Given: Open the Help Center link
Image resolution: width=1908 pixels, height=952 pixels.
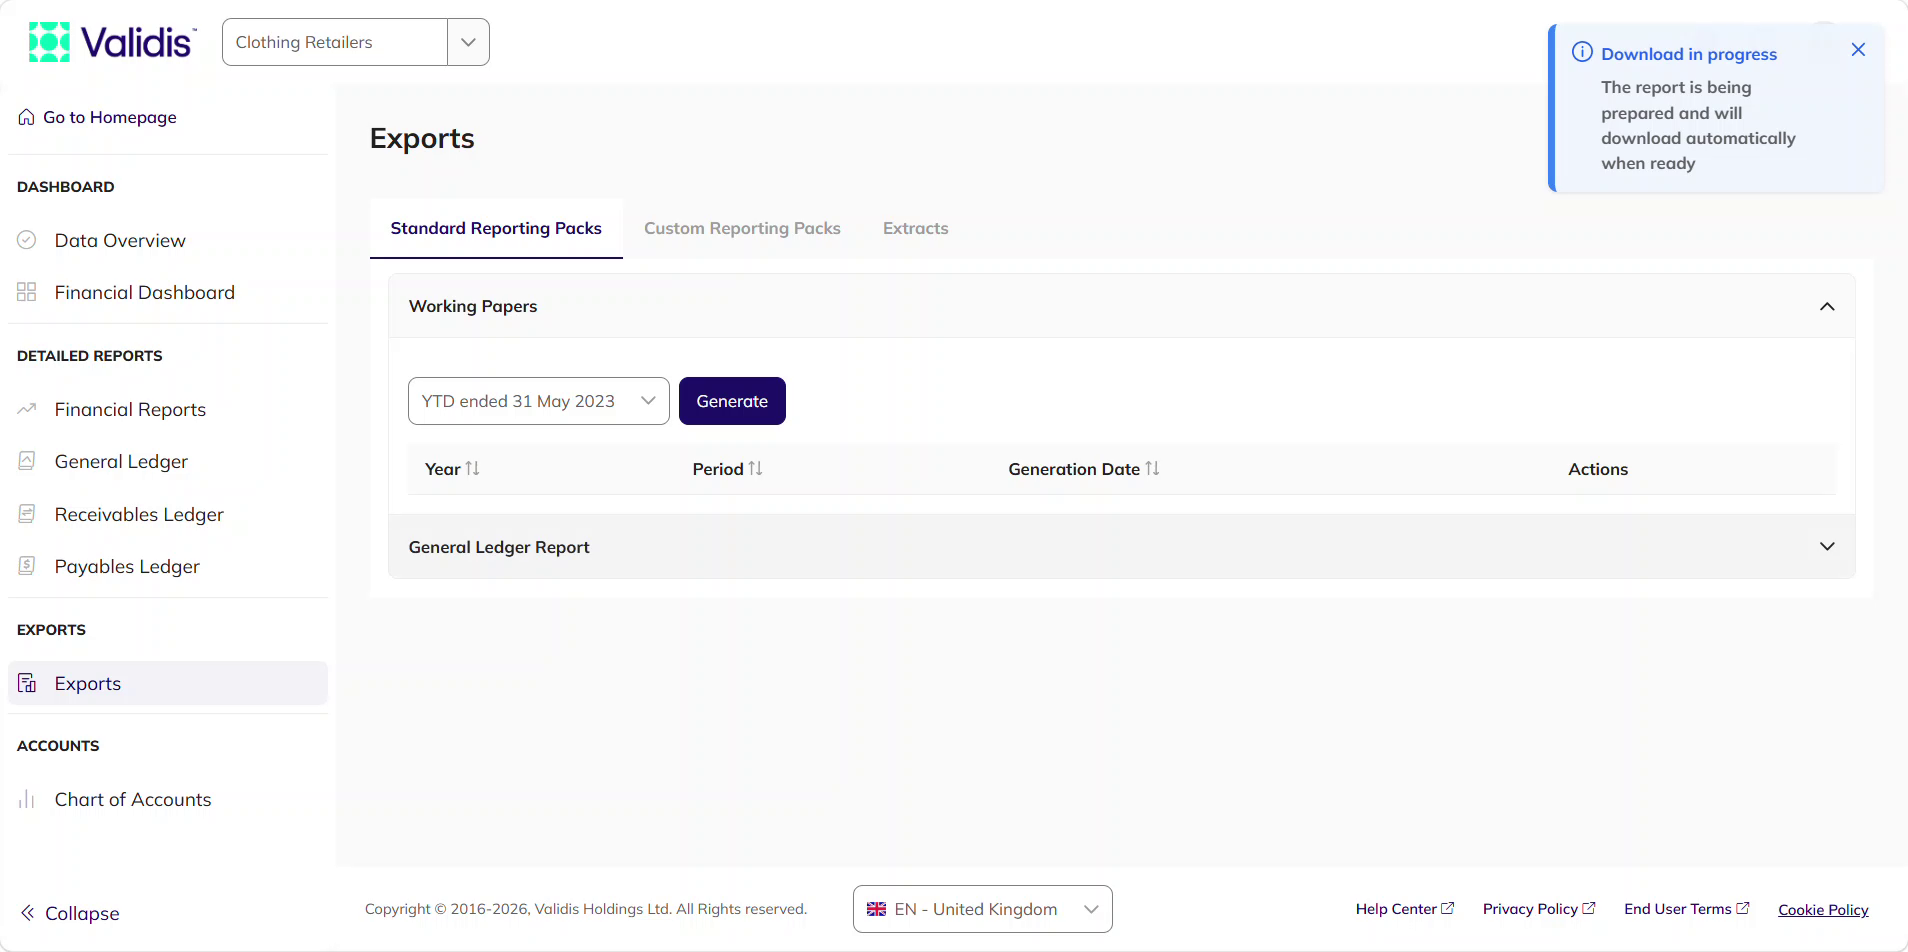Looking at the screenshot, I should tap(1405, 908).
